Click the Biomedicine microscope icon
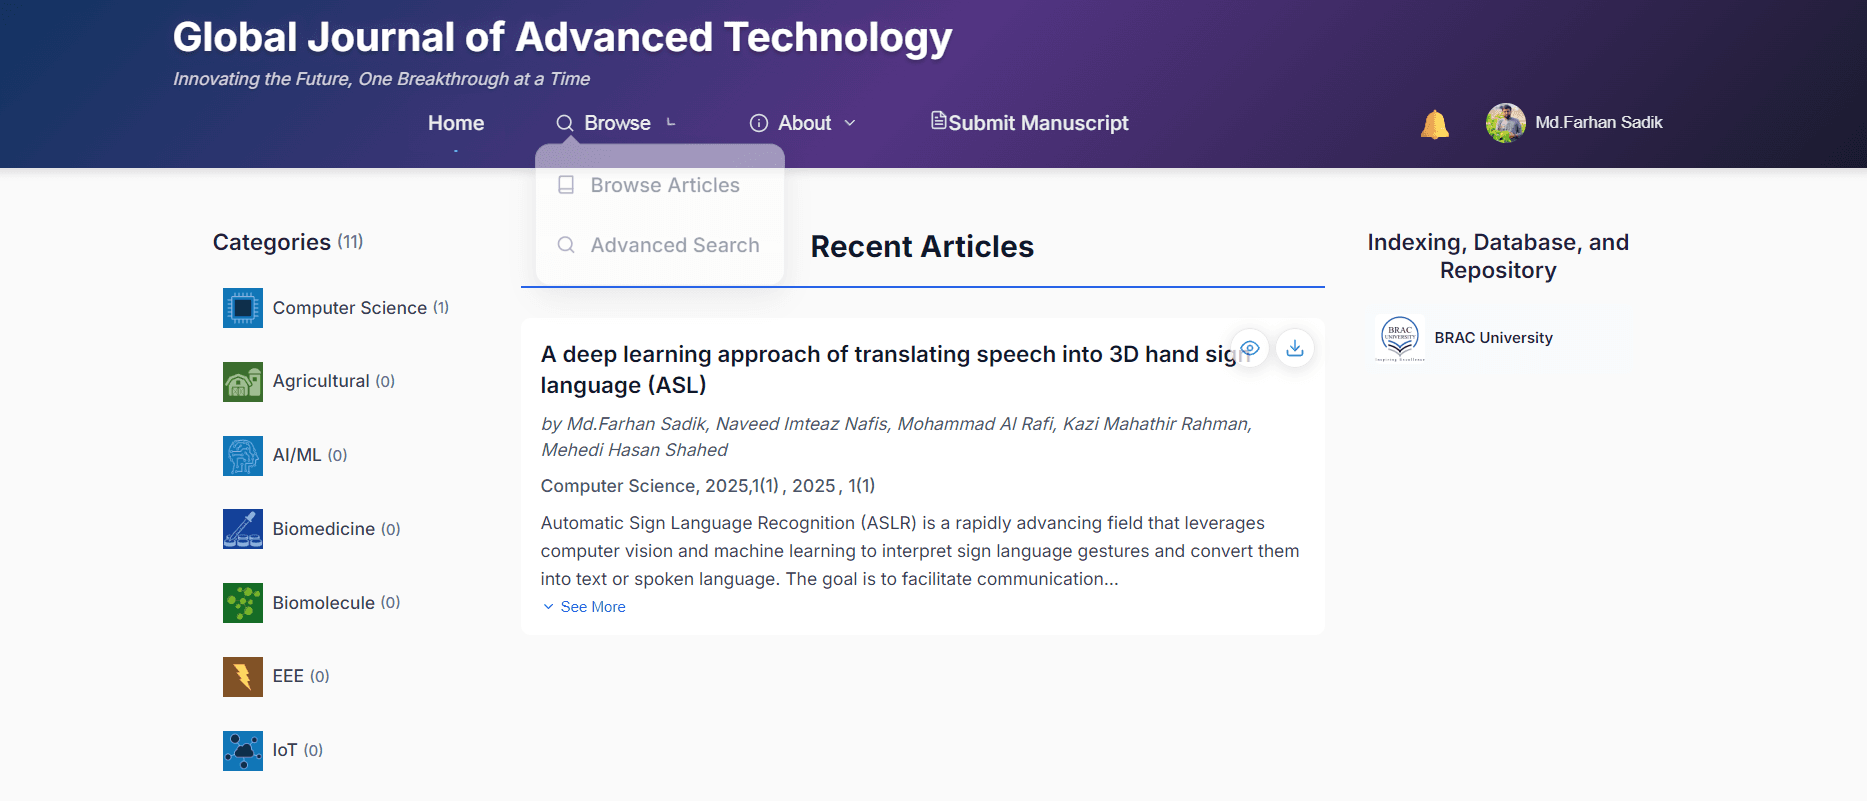This screenshot has height=801, width=1867. (x=243, y=529)
